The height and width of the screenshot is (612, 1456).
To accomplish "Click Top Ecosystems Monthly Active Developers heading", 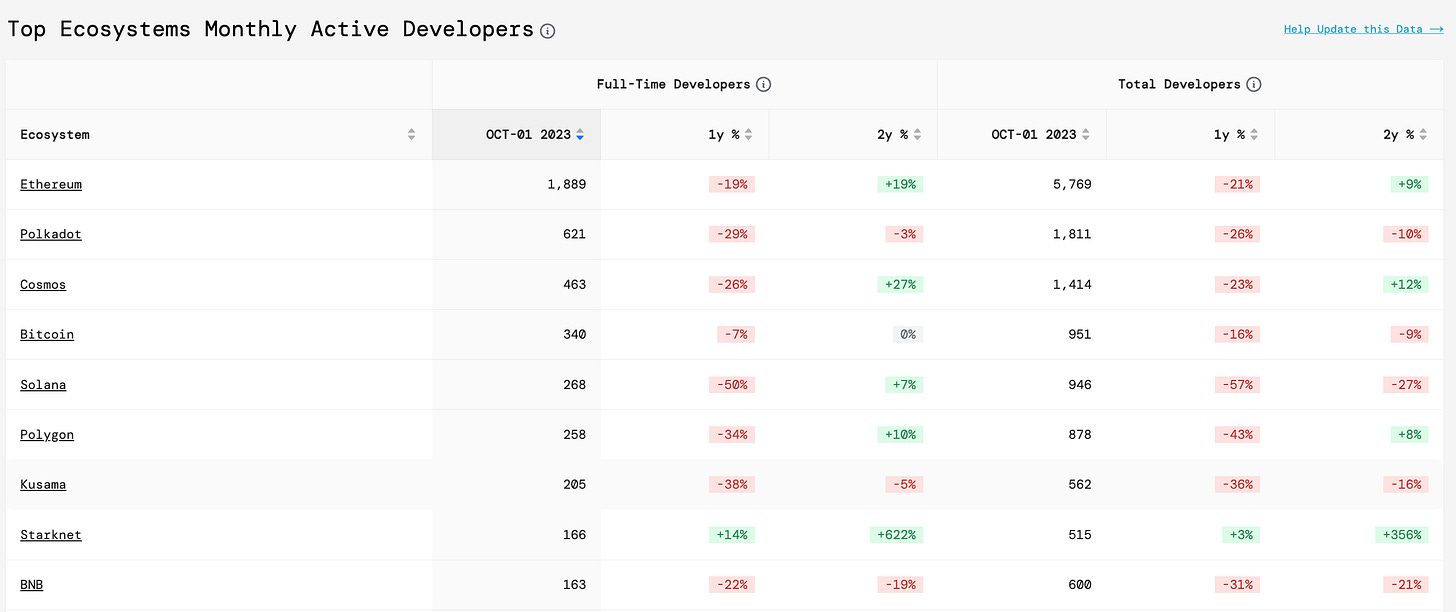I will point(270,29).
